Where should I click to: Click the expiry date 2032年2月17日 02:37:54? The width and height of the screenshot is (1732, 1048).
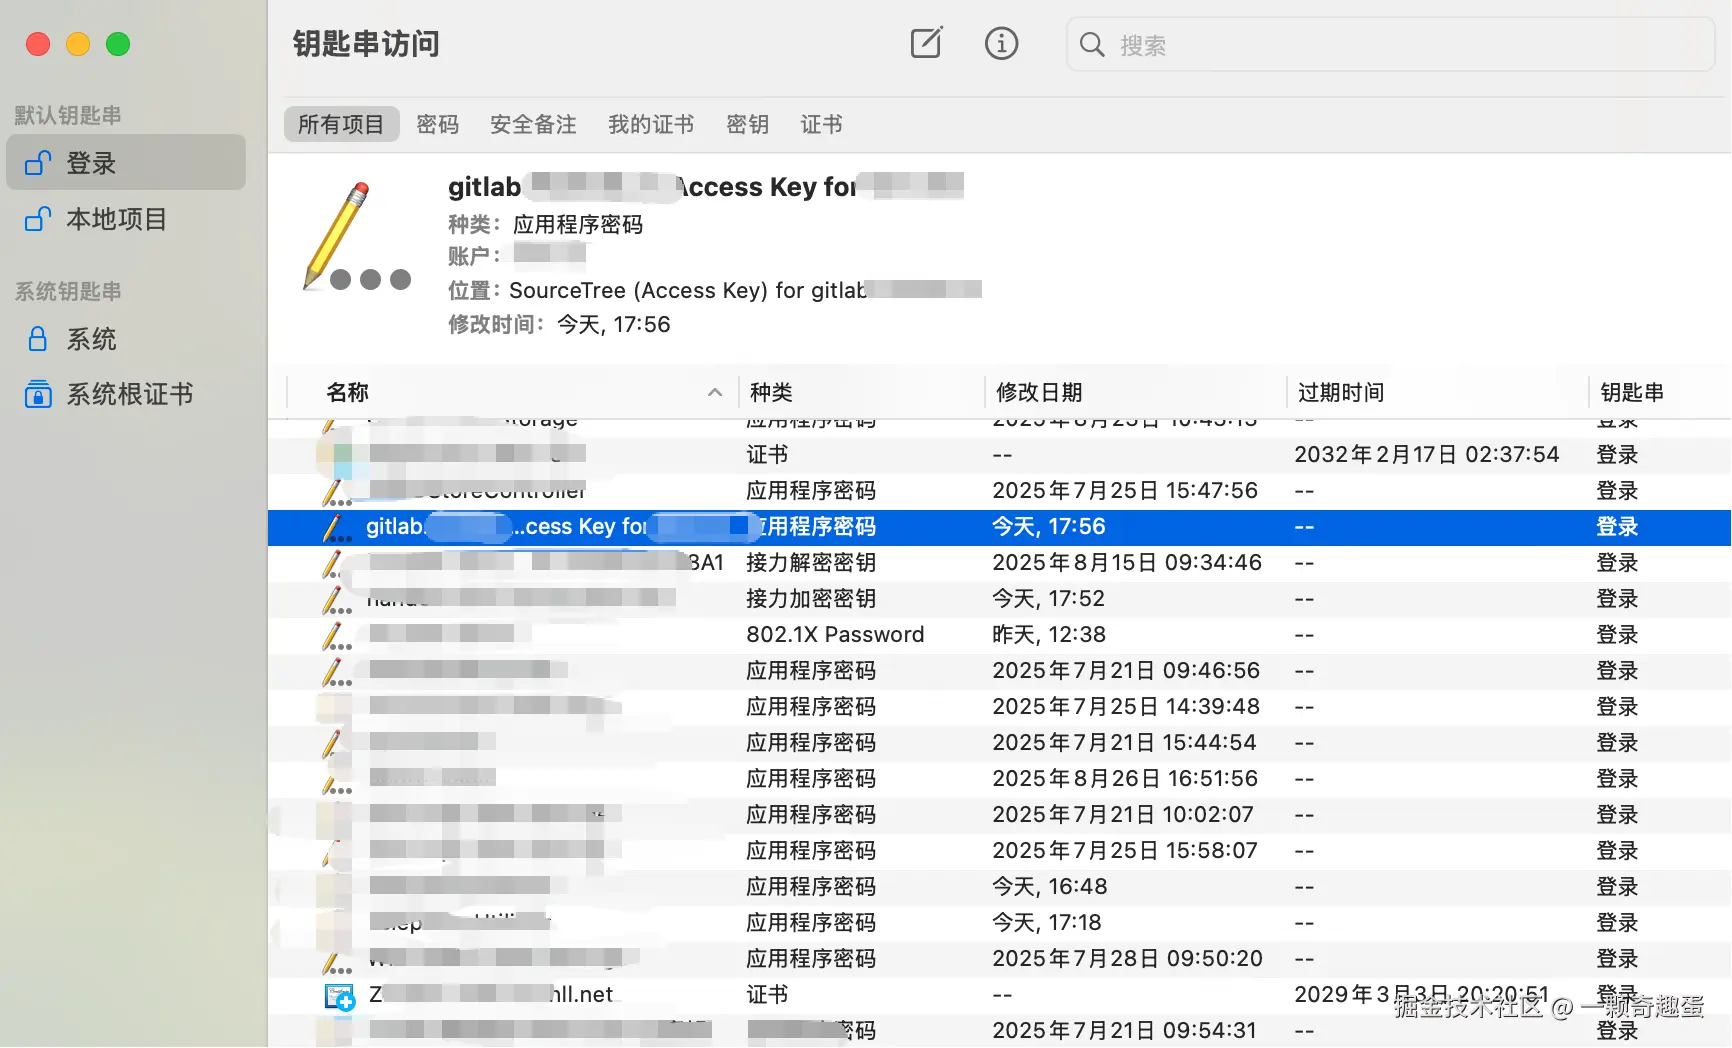(1427, 455)
